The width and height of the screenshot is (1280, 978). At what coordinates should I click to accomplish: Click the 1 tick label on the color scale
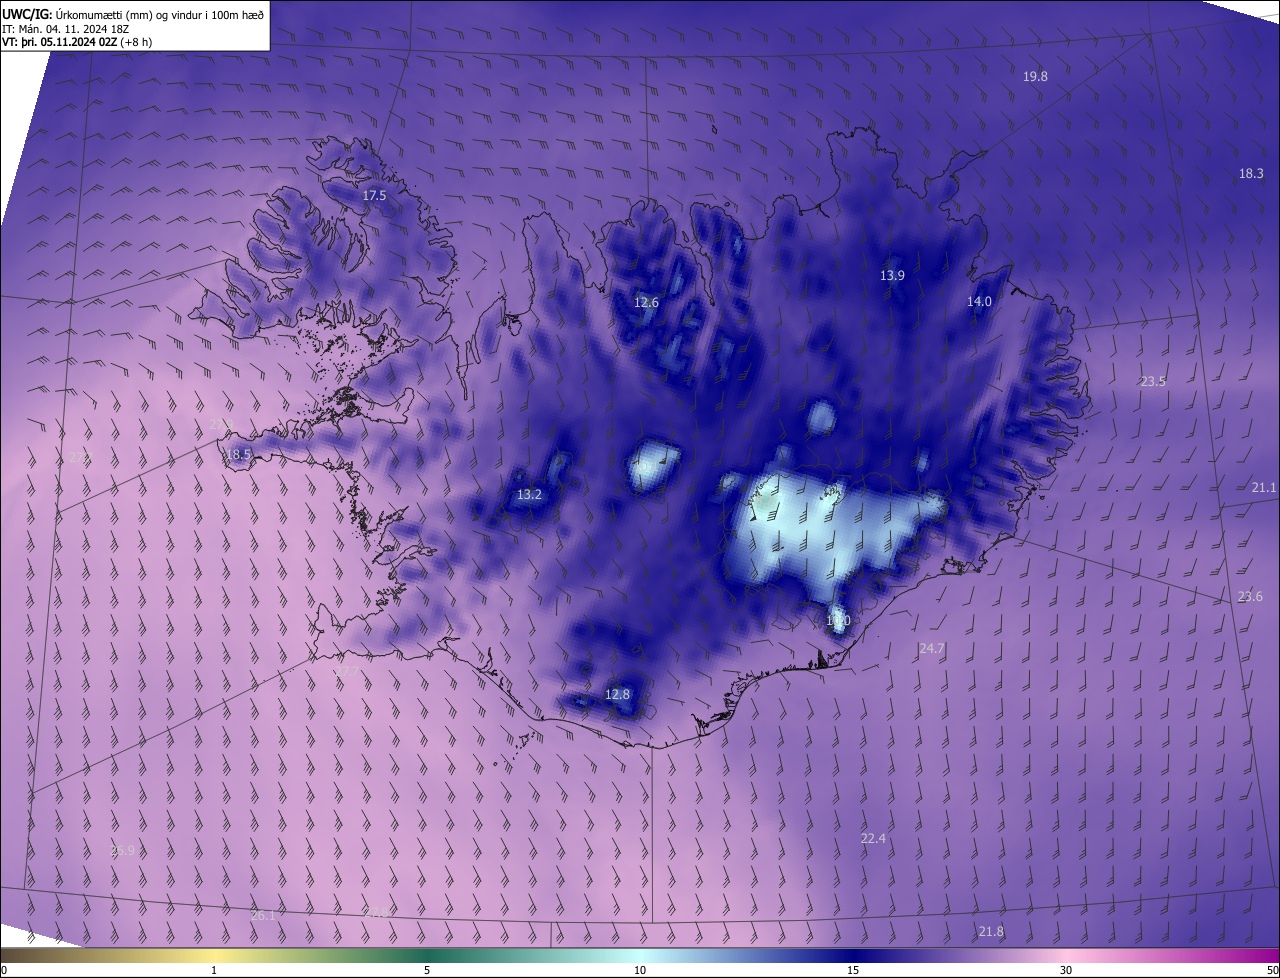click(x=214, y=971)
